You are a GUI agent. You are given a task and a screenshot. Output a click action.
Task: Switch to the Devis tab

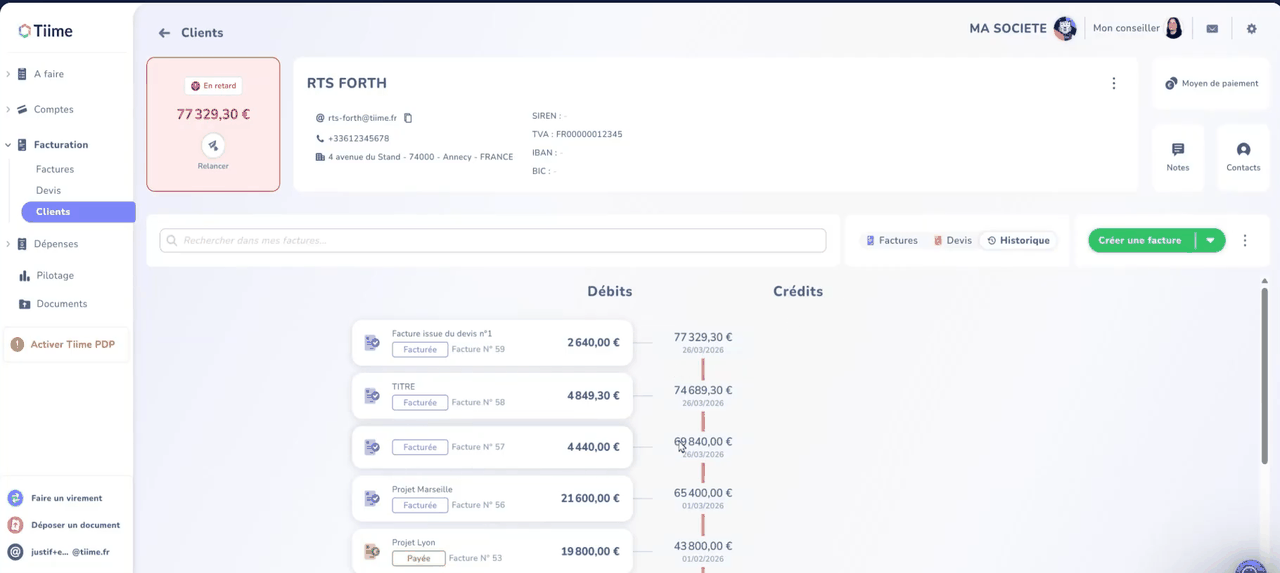pos(952,241)
